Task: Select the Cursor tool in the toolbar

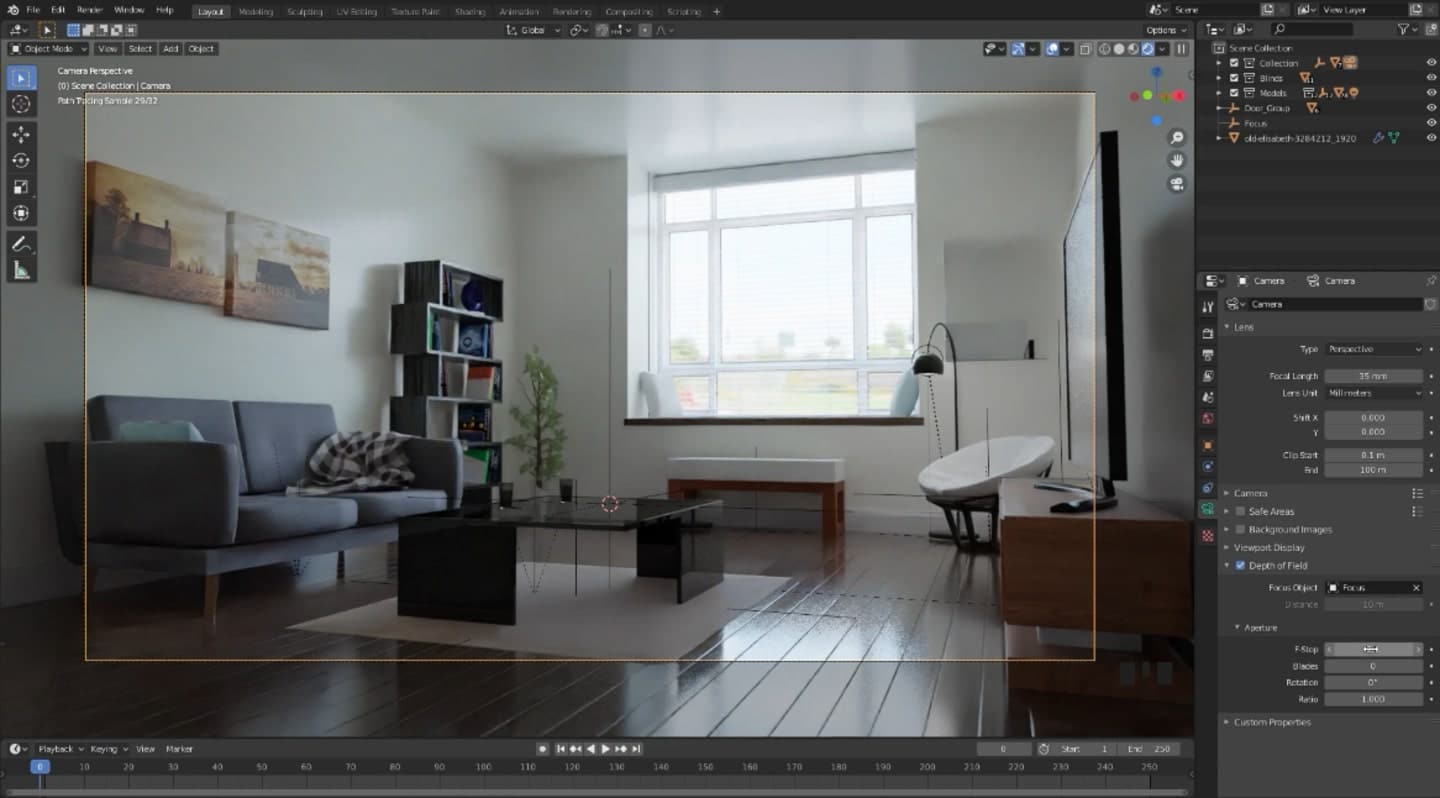Action: click(22, 104)
